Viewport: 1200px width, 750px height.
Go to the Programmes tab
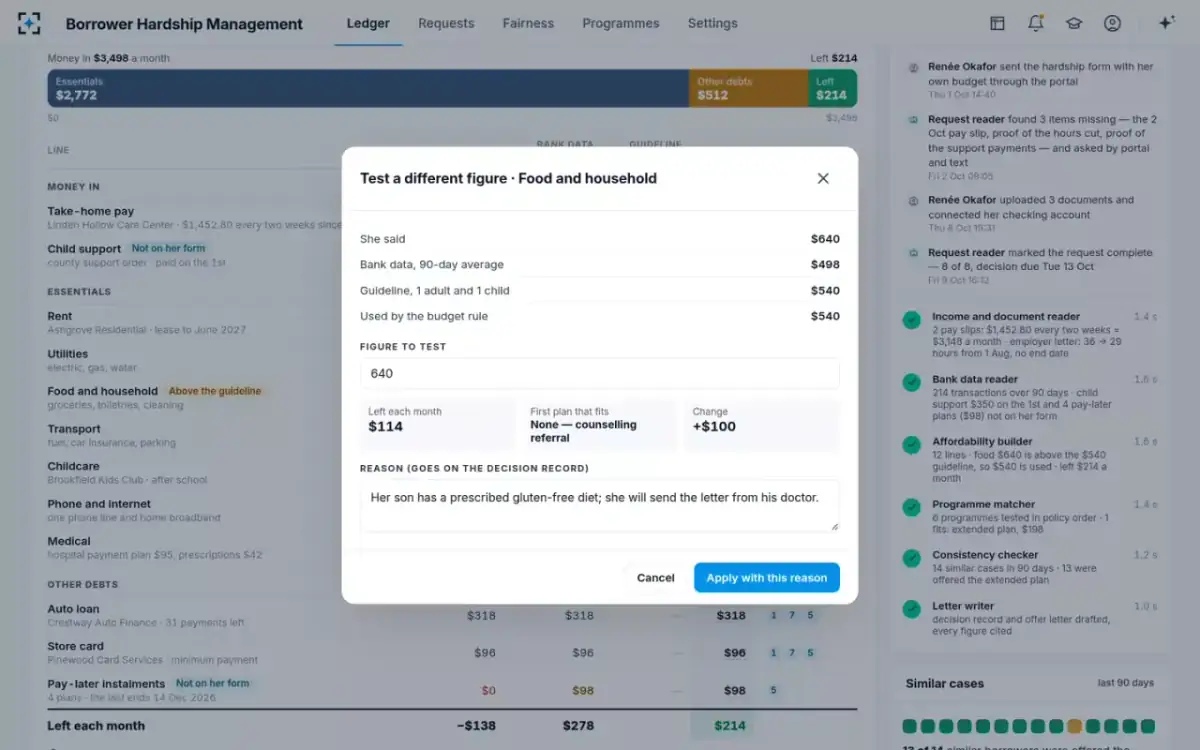pos(621,23)
